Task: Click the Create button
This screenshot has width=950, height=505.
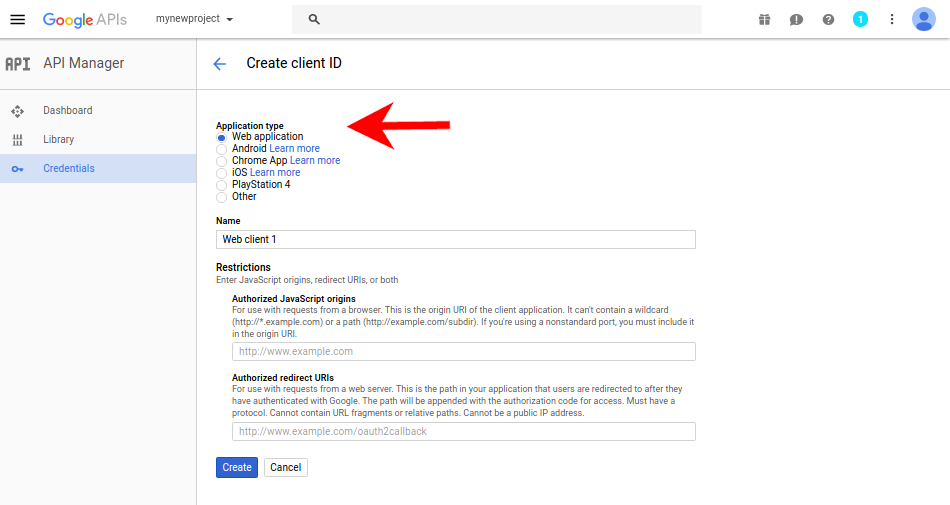Action: coord(237,467)
